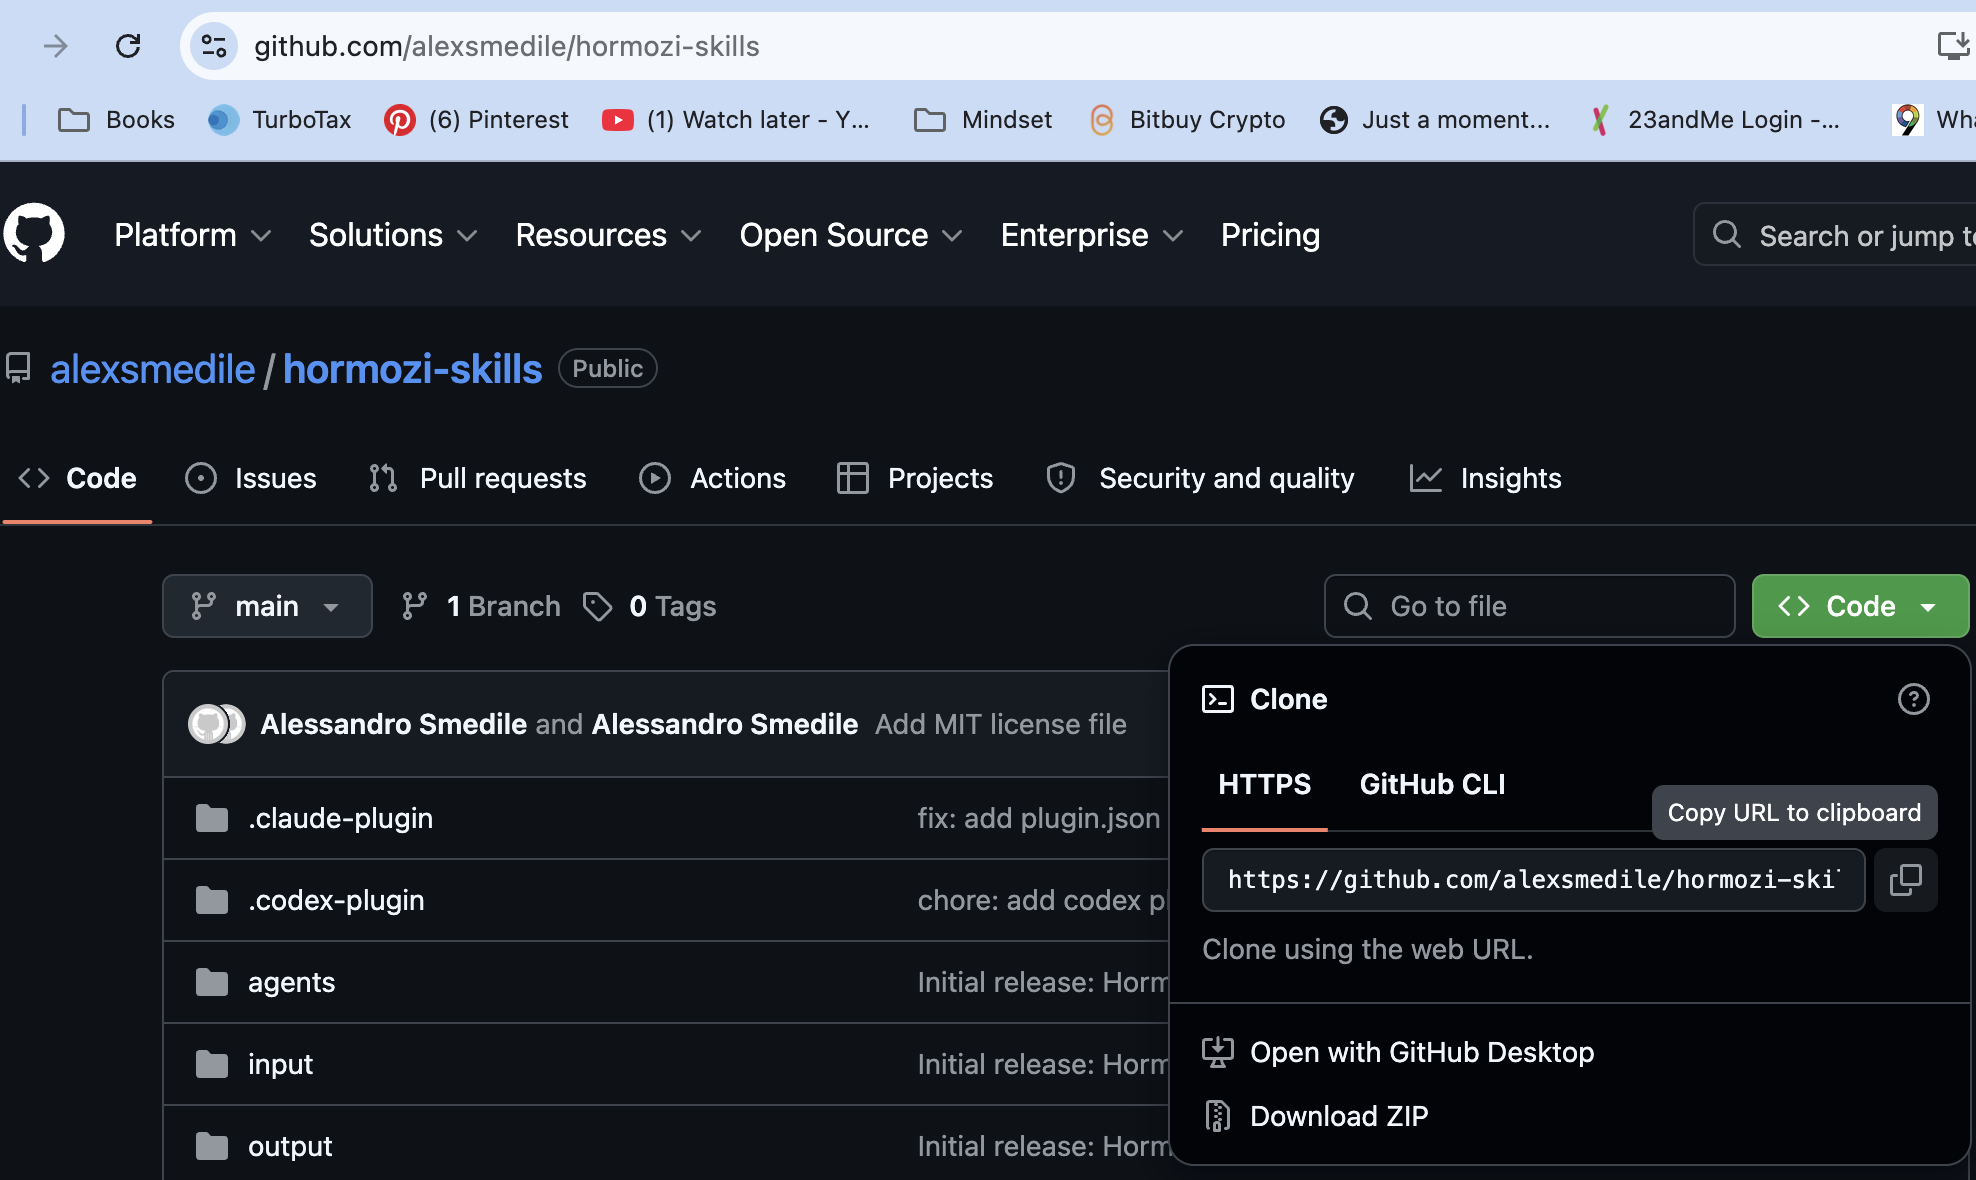Expand the Resources menu
Viewport: 1976px width, 1180px height.
coord(608,235)
